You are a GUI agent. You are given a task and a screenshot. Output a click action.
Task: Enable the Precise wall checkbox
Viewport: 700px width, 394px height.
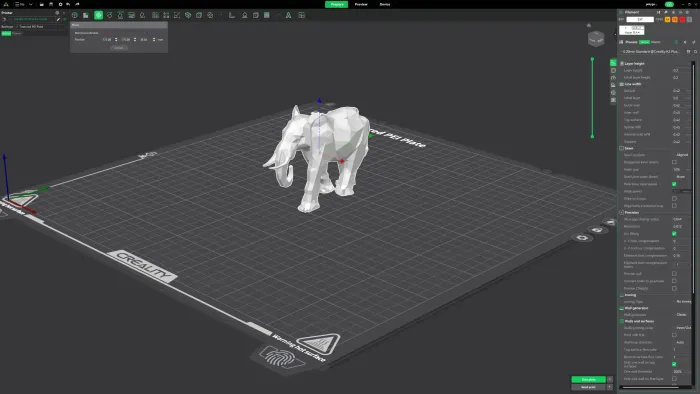[674, 274]
